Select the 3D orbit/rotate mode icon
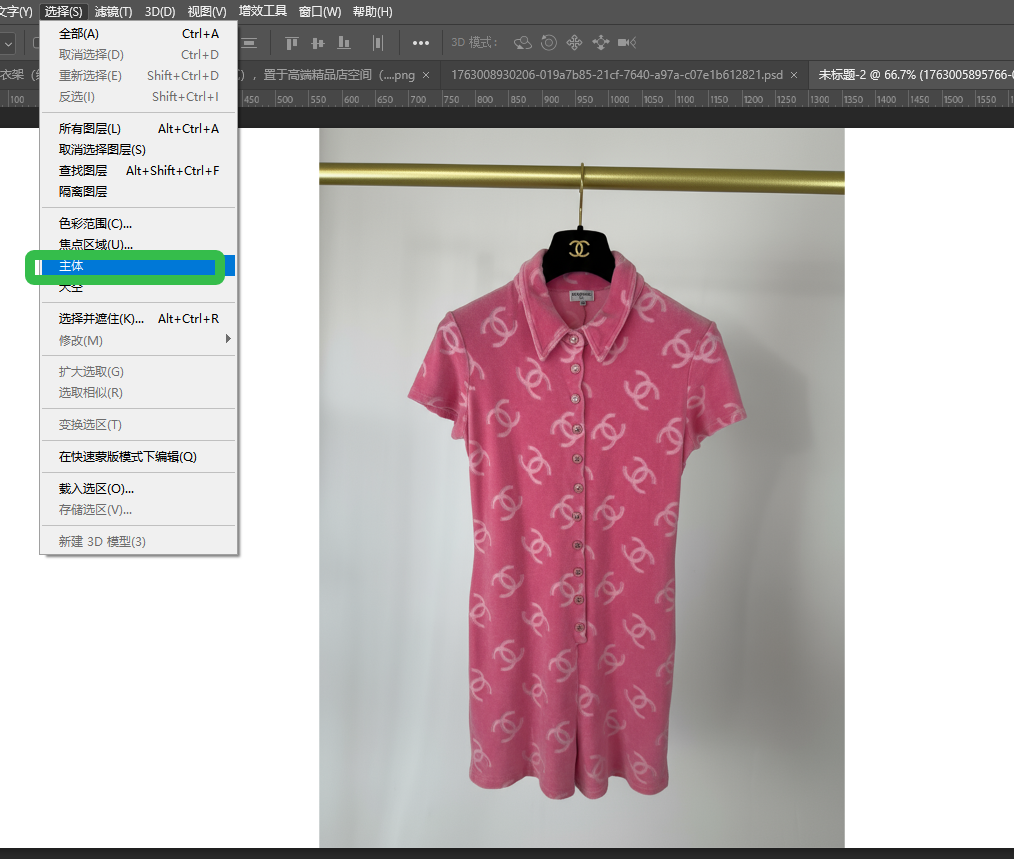 coord(522,43)
